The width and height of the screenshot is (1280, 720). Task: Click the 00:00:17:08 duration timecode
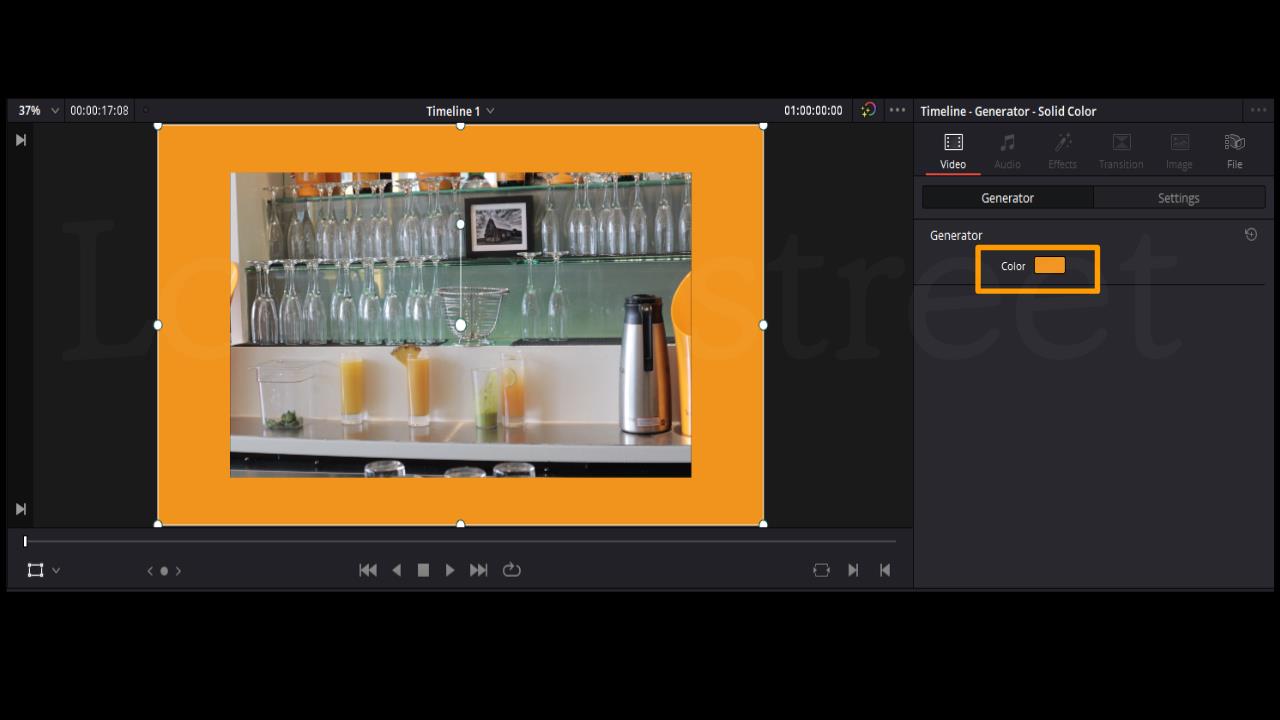[x=99, y=111]
